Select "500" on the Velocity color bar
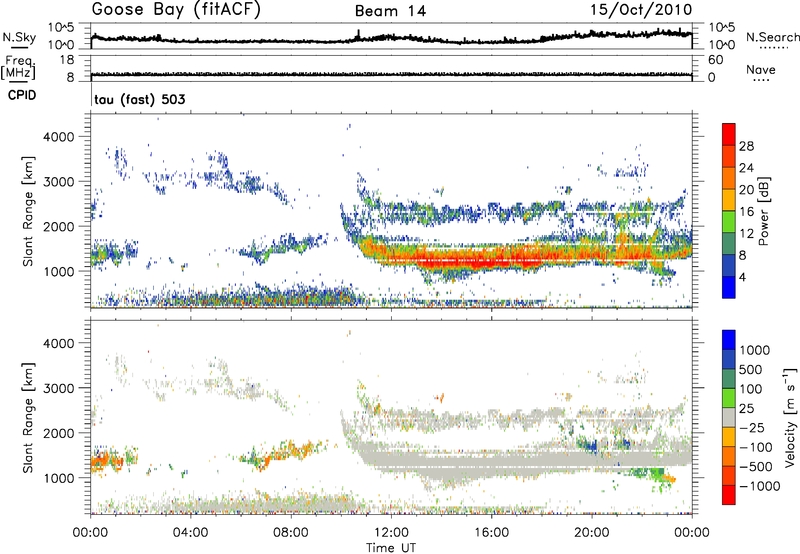The height and width of the screenshot is (554, 800). click(x=751, y=369)
